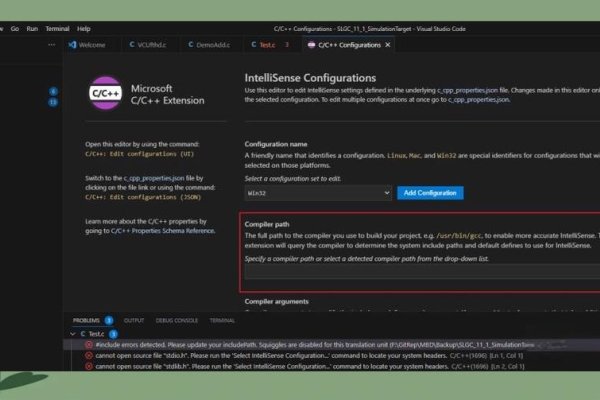The image size is (600, 400).
Task: Click the Test.c problem count badge
Action: coord(113,334)
